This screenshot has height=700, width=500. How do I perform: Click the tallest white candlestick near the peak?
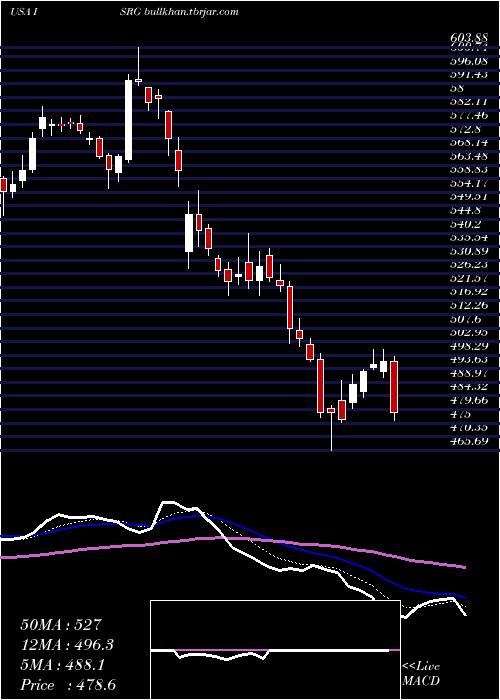click(129, 120)
